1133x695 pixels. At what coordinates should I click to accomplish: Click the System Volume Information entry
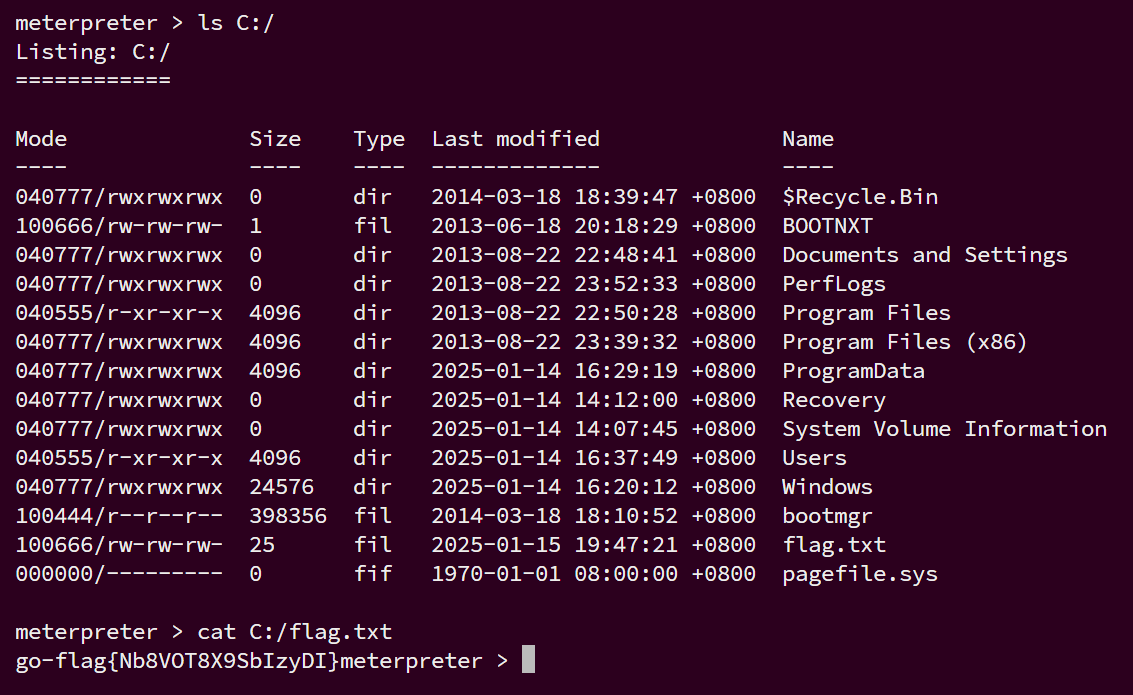tap(944, 429)
